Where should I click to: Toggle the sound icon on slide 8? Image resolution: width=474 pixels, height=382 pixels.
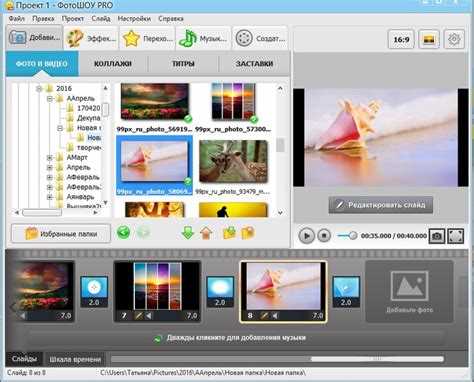[275, 315]
